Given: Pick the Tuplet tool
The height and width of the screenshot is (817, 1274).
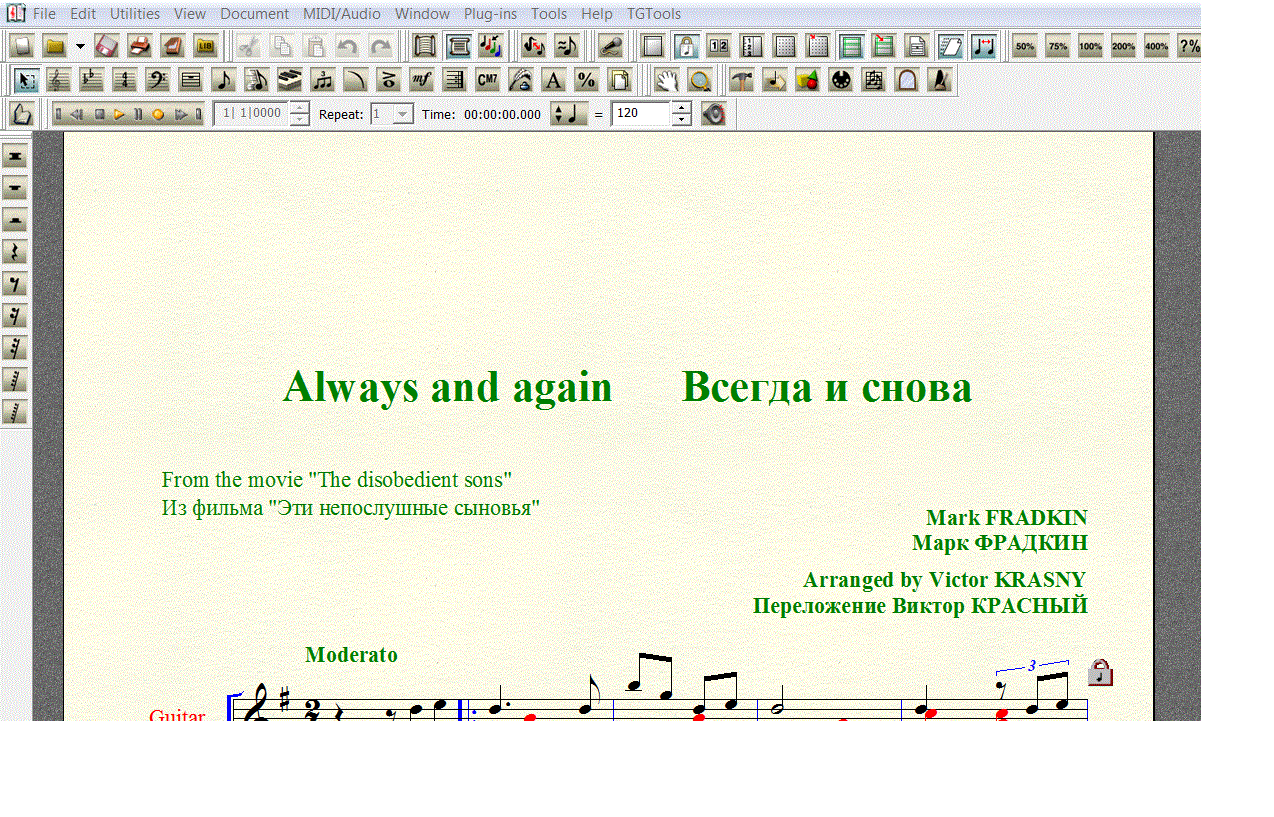Looking at the screenshot, I should pyautogui.click(x=322, y=80).
